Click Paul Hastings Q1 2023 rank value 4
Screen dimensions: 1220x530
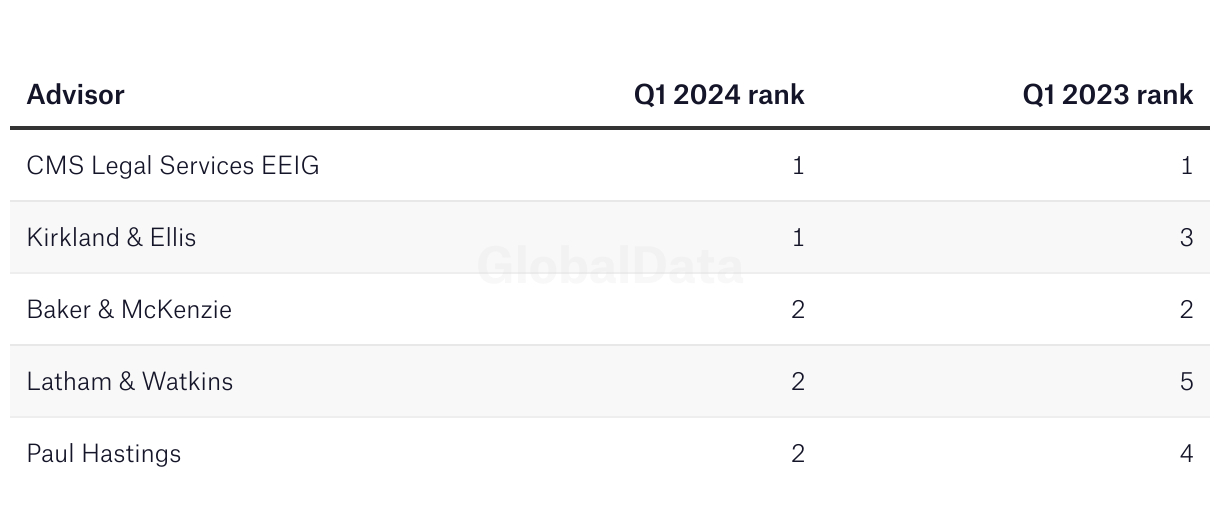tap(1187, 454)
